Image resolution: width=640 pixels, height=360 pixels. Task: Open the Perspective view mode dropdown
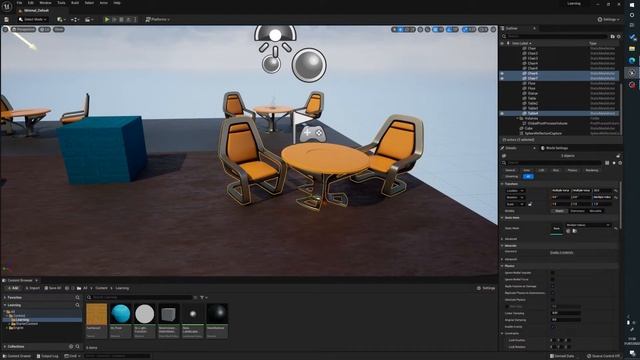coord(24,29)
